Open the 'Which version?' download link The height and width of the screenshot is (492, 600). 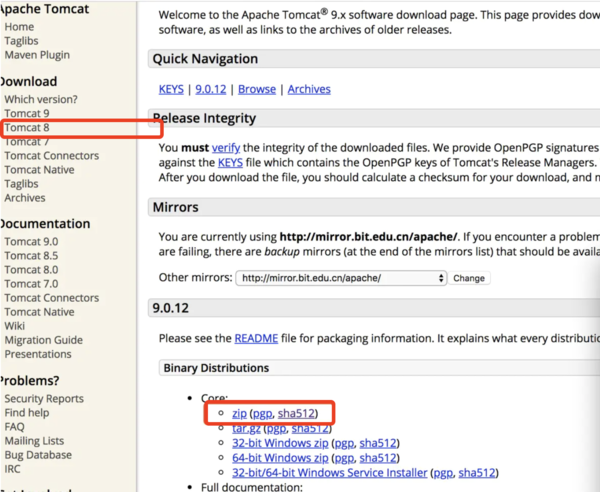(x=41, y=99)
